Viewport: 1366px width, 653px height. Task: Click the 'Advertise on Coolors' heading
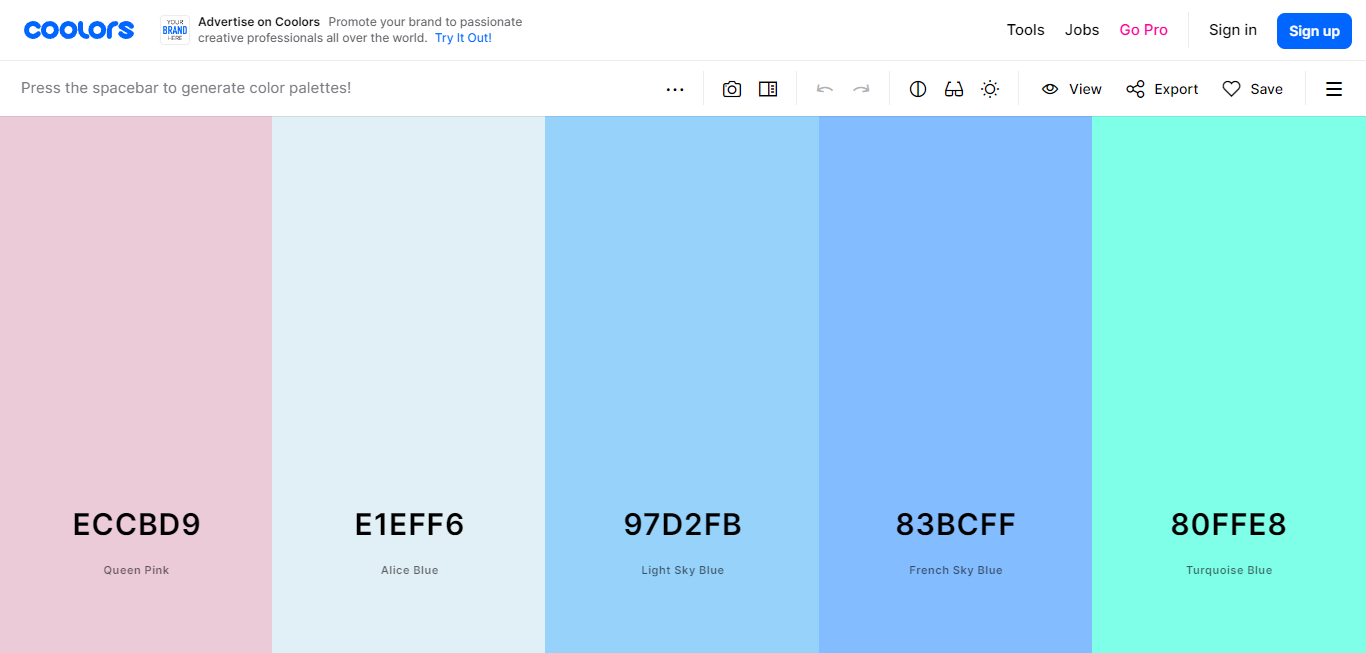(x=259, y=22)
